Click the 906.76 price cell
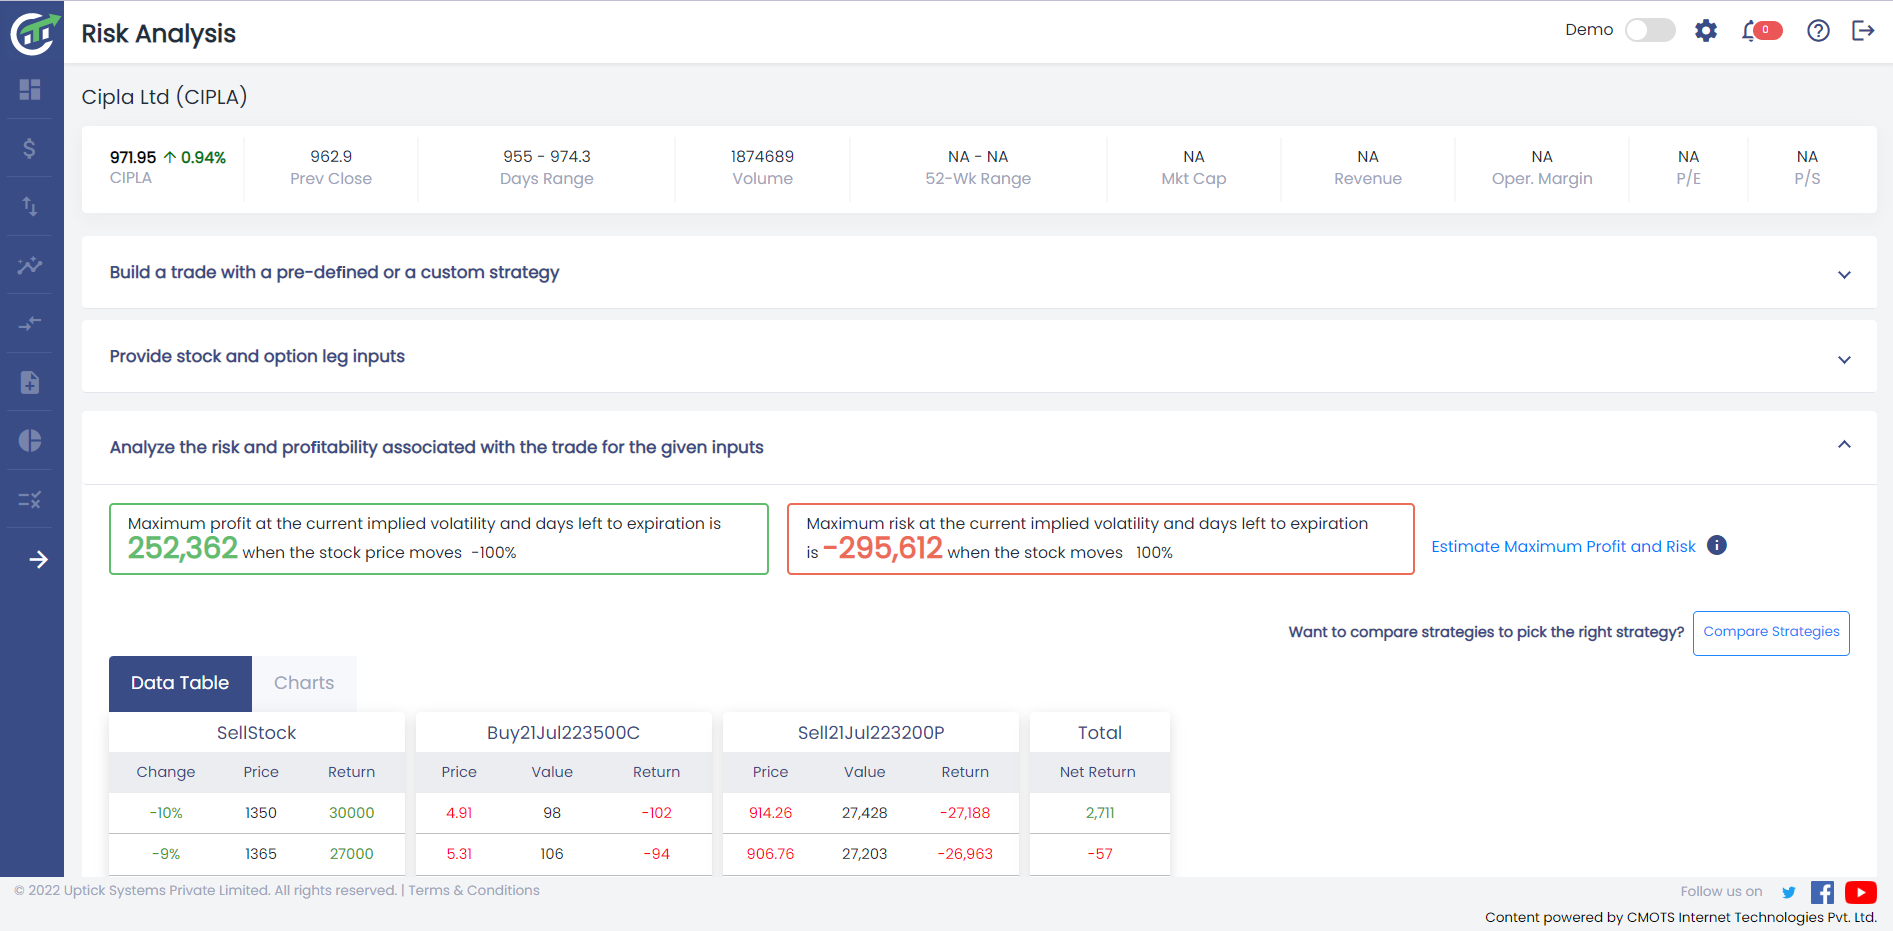The image size is (1893, 931). pos(770,854)
